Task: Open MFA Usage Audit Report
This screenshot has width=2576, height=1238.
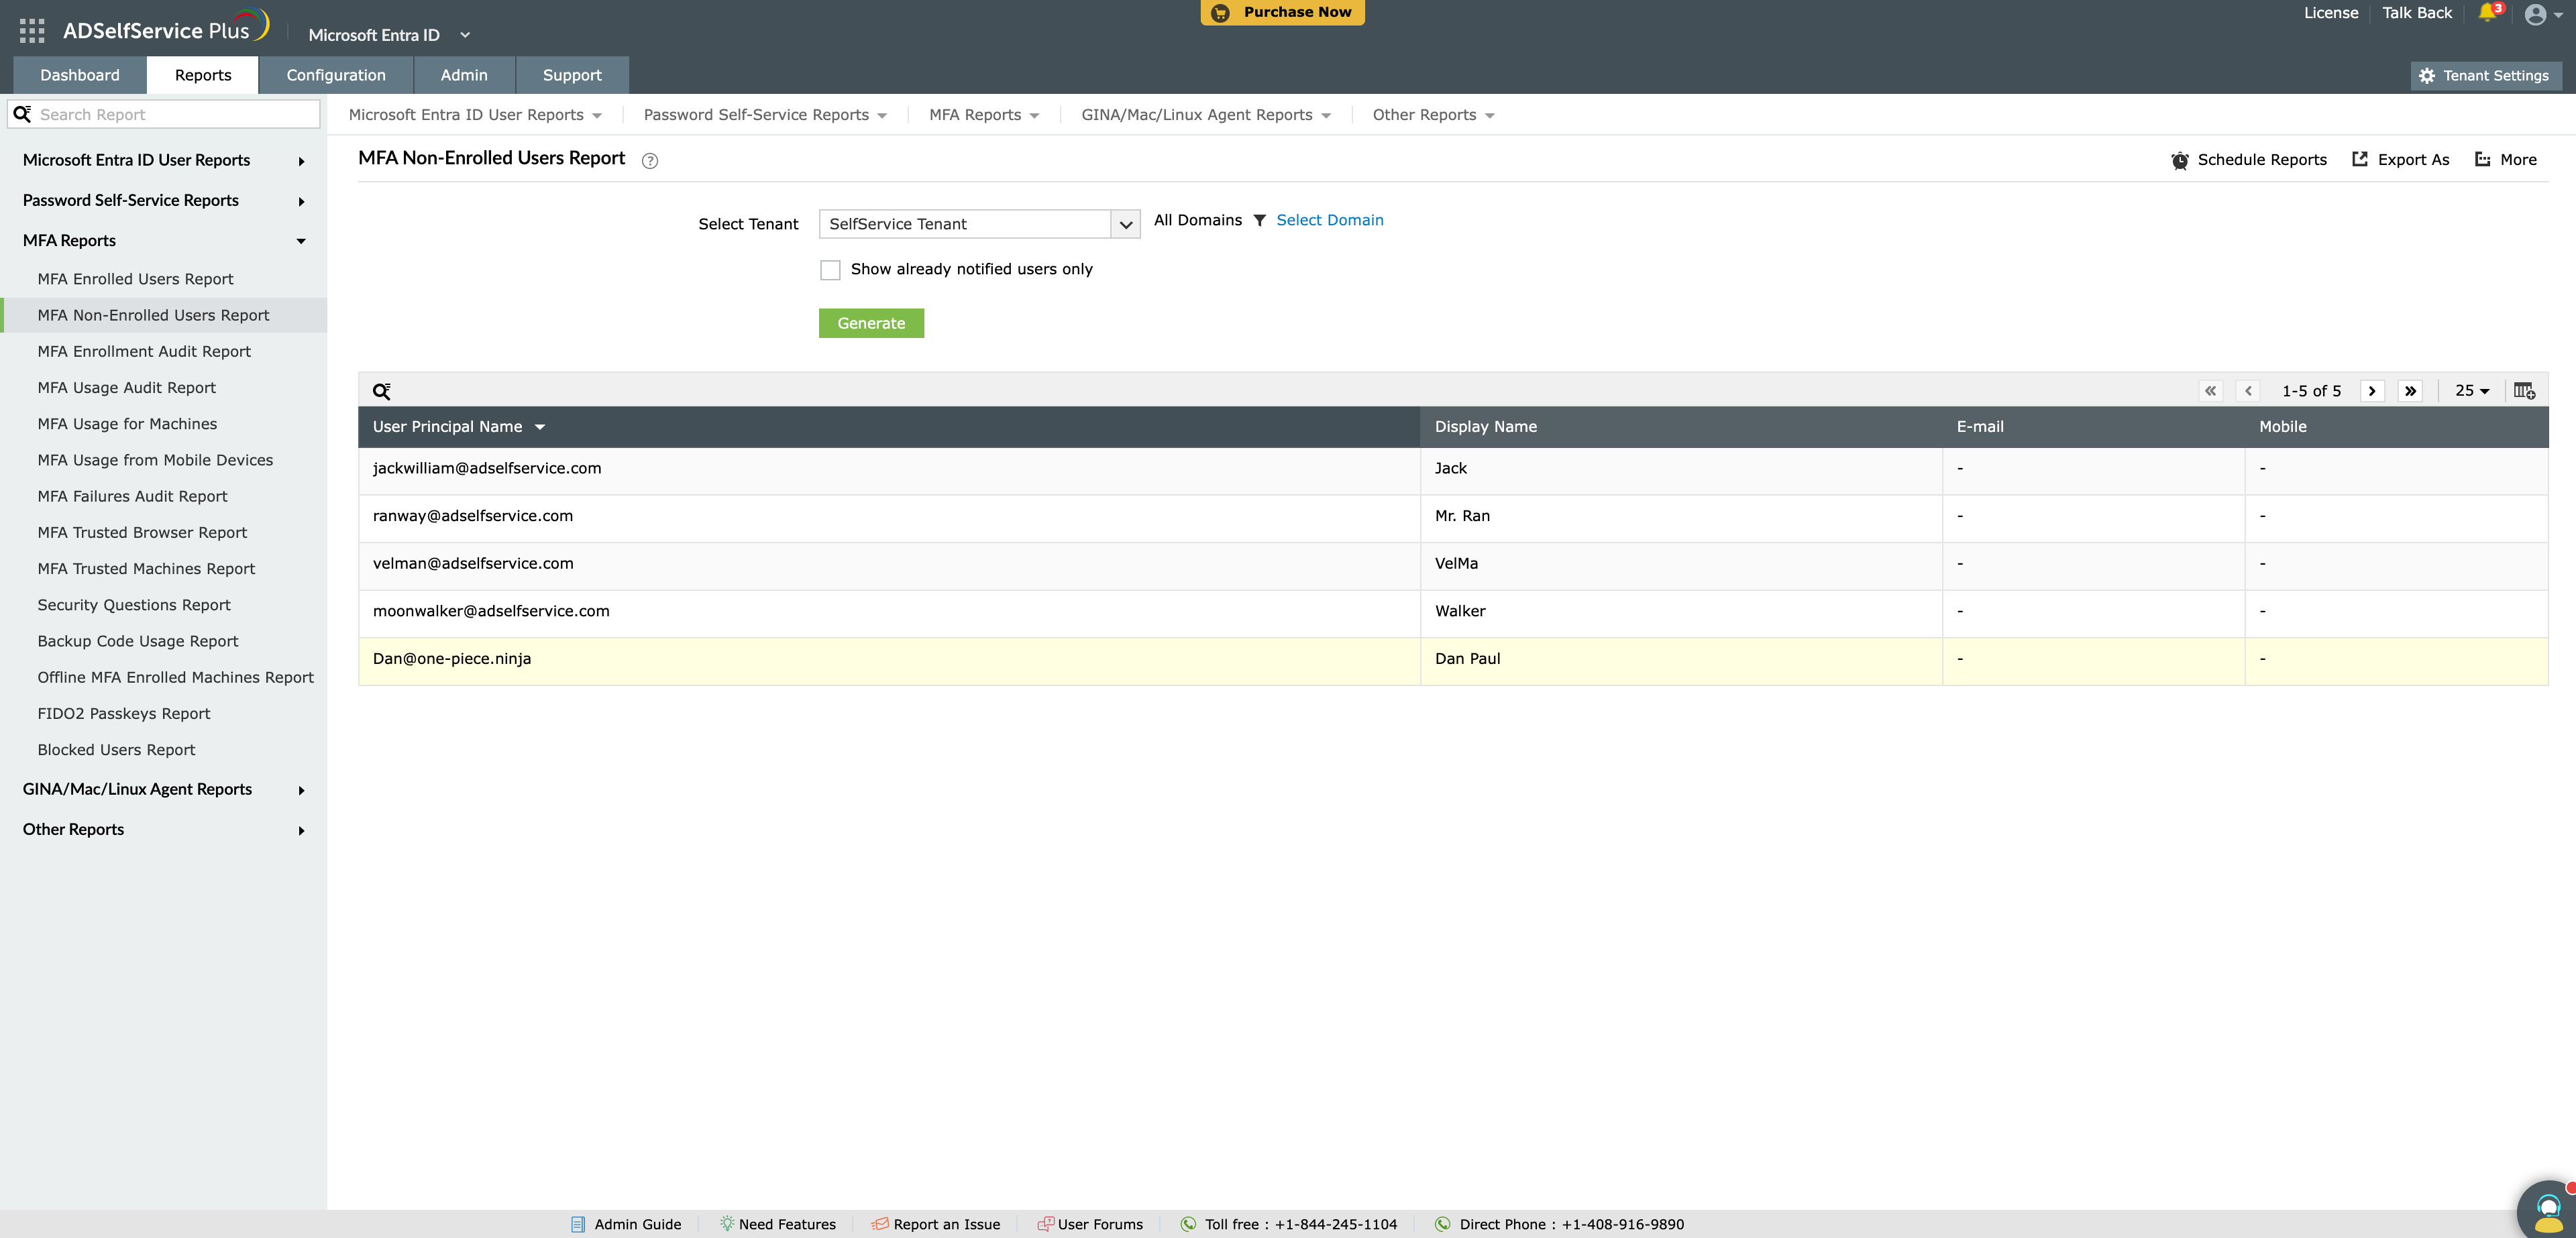Action: [126, 388]
